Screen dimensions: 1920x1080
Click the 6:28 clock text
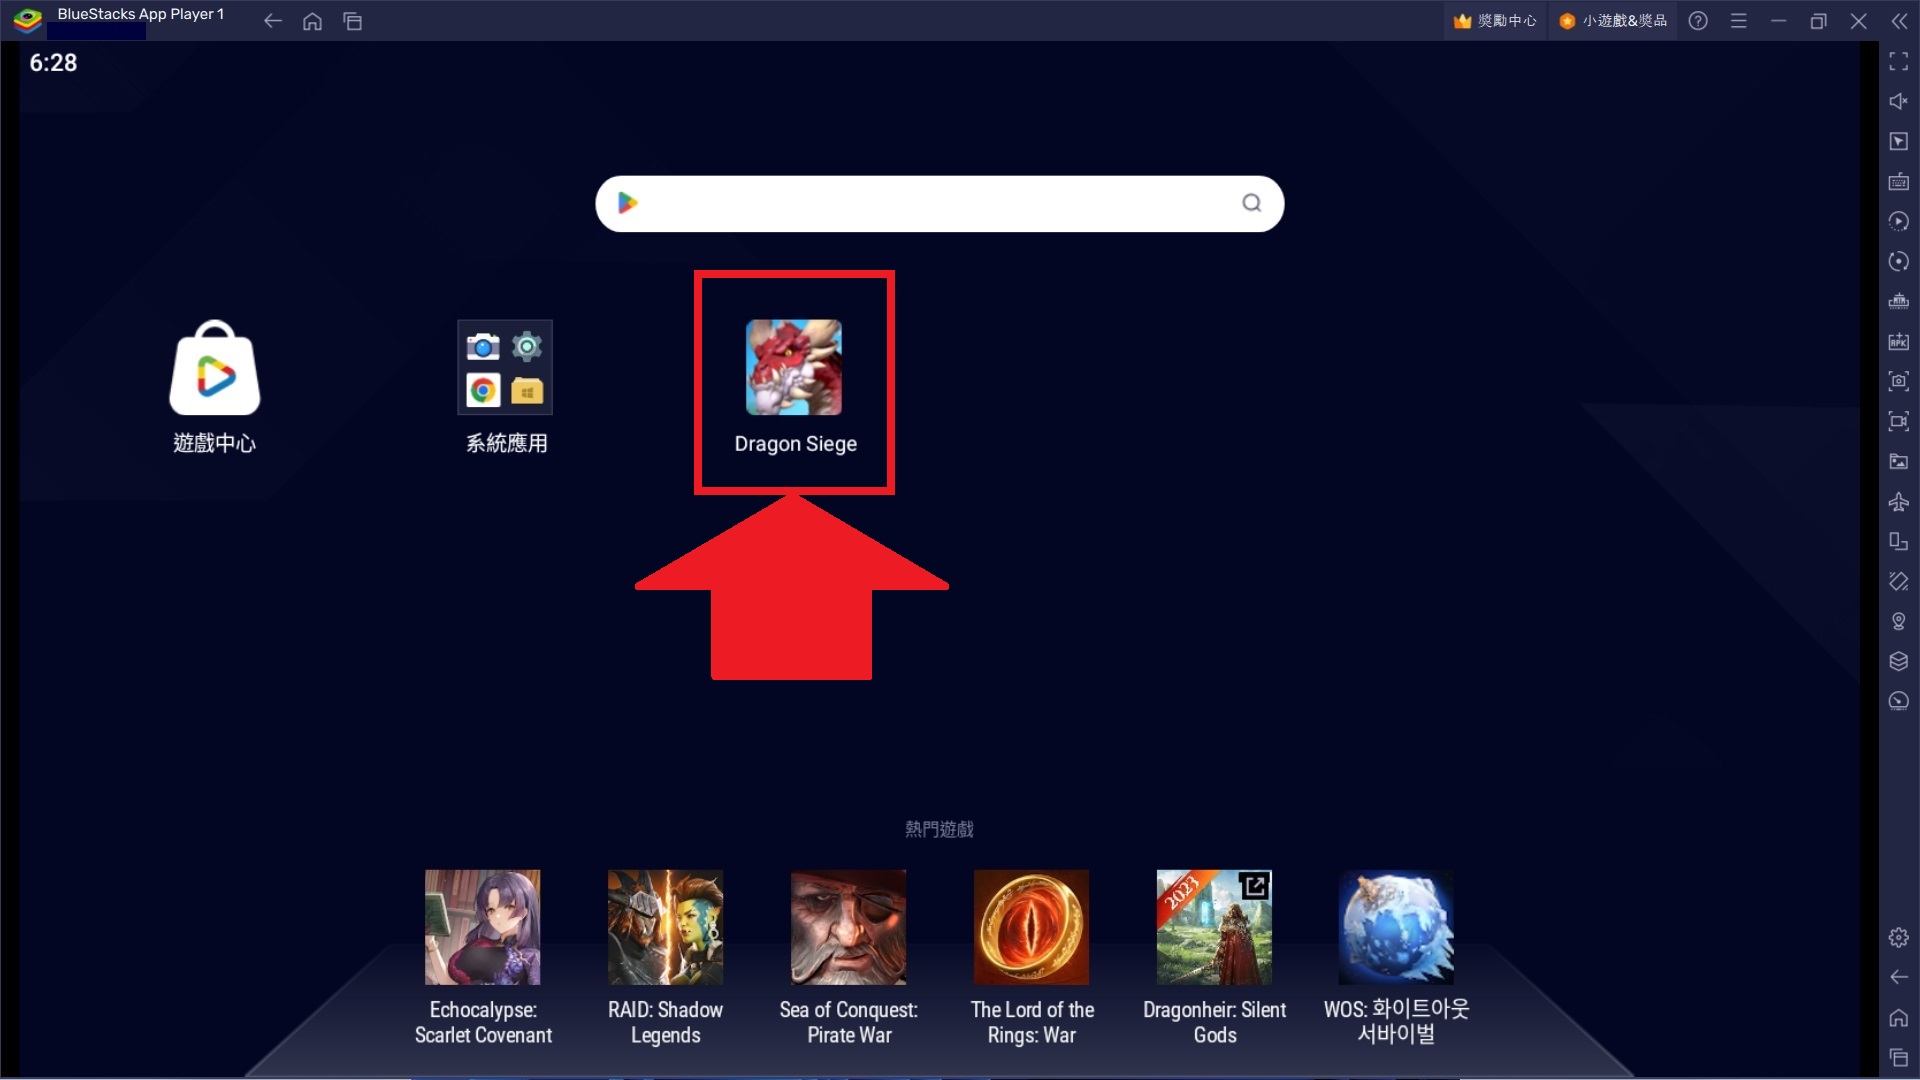pyautogui.click(x=53, y=63)
